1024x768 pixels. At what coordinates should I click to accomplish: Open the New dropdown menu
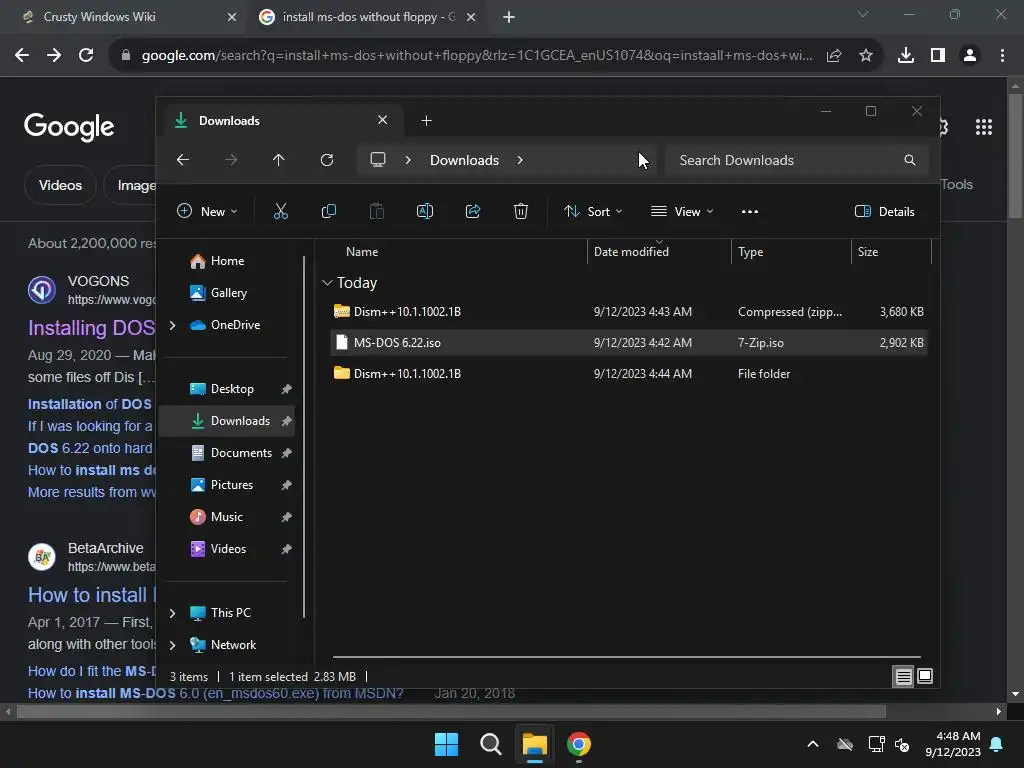pos(208,211)
